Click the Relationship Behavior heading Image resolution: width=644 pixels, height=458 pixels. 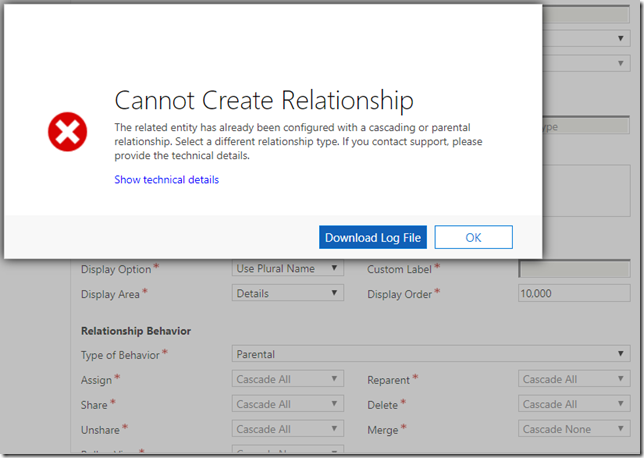click(136, 331)
